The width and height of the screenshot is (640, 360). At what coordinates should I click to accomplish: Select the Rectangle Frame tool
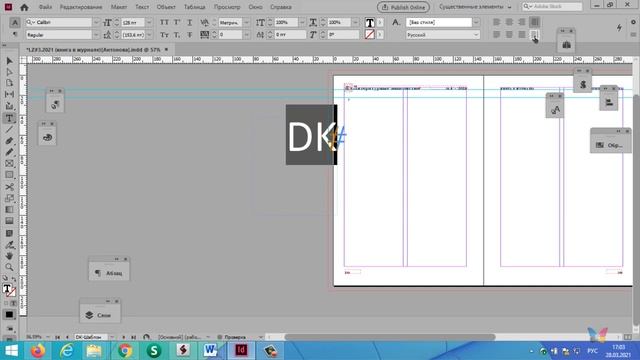(x=9, y=164)
